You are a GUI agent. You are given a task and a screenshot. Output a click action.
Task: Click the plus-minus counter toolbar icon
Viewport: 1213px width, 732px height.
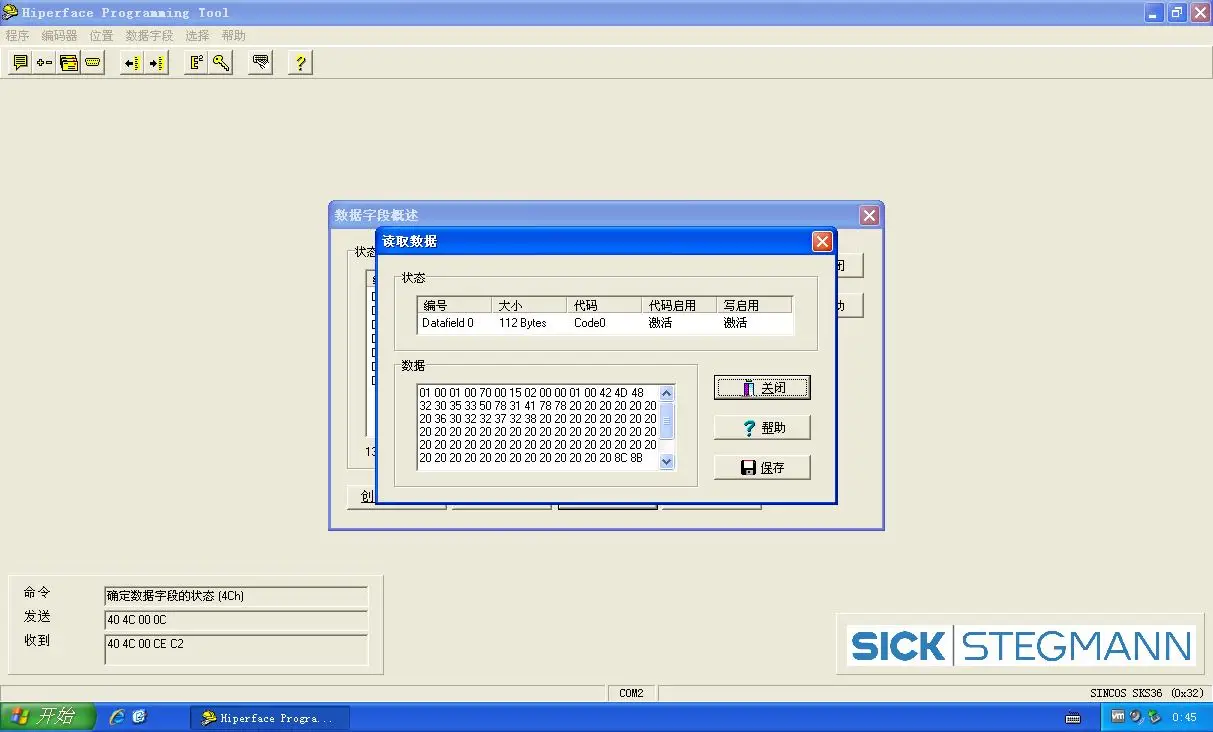[x=44, y=62]
